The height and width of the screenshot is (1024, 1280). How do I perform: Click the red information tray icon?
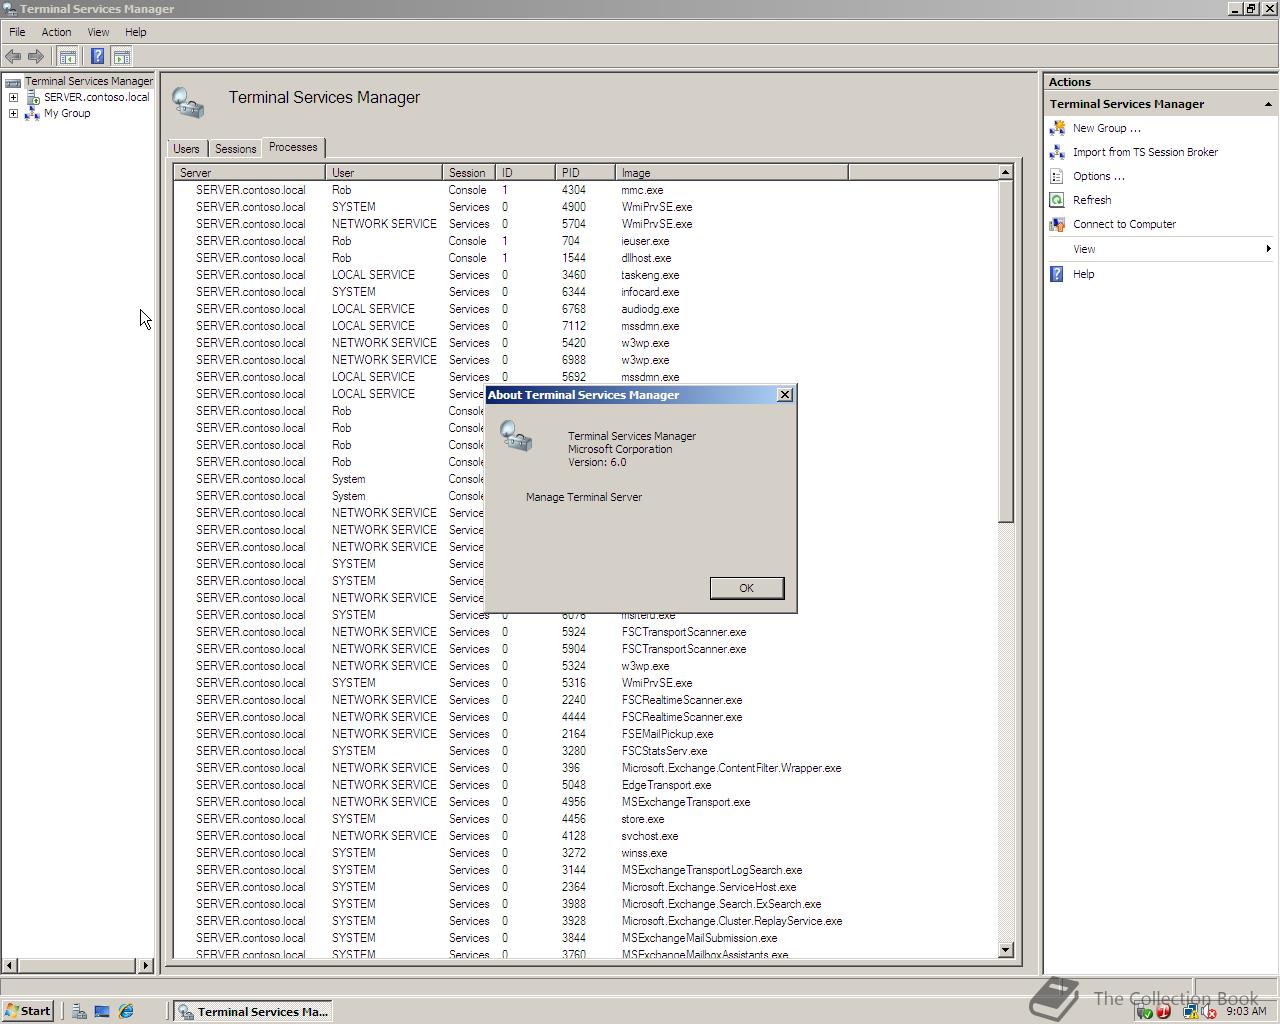click(1164, 1012)
